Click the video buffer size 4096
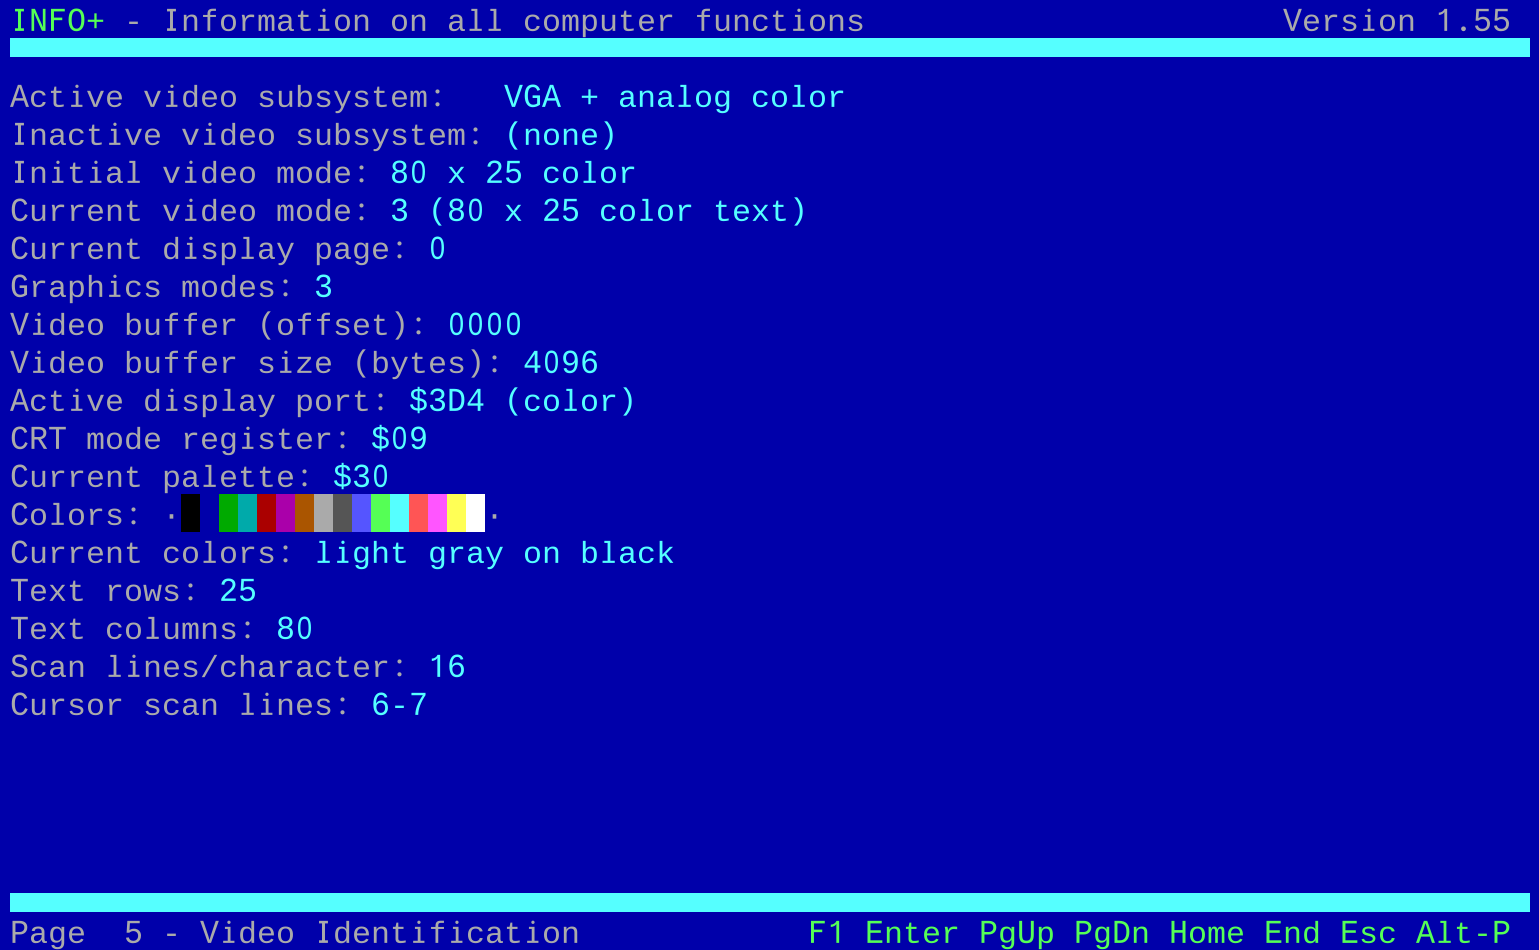 point(561,363)
